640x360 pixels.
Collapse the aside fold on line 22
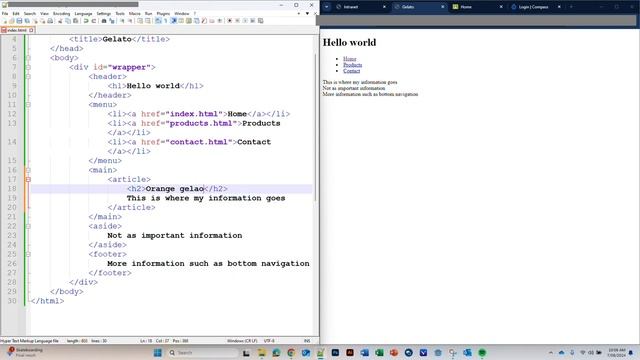coord(28,226)
